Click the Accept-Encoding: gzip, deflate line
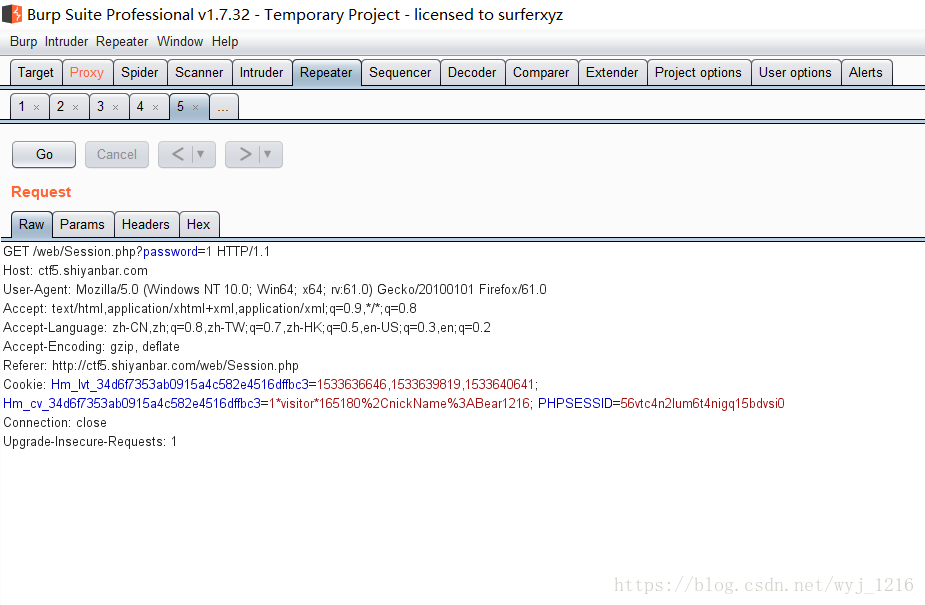 [91, 346]
